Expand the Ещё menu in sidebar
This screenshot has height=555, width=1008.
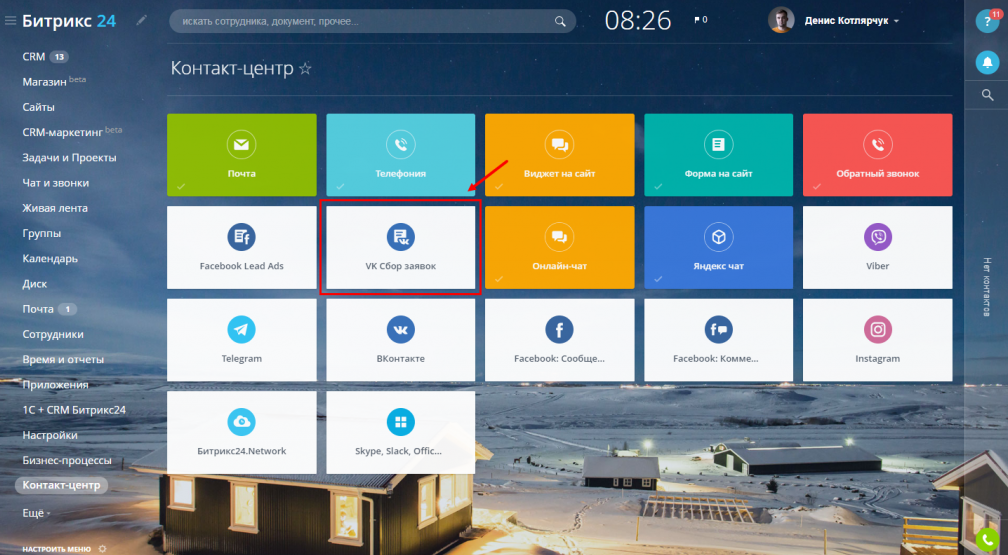click(x=35, y=512)
